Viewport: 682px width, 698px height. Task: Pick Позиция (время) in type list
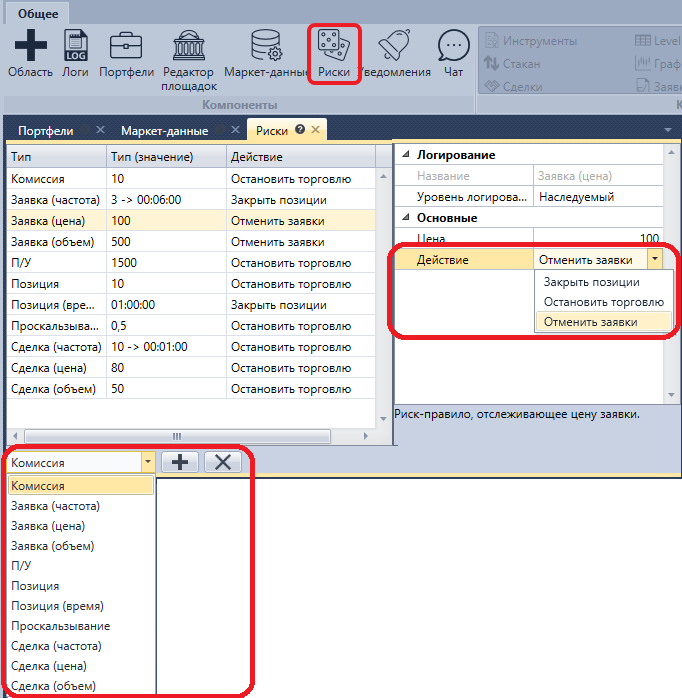pos(81,606)
